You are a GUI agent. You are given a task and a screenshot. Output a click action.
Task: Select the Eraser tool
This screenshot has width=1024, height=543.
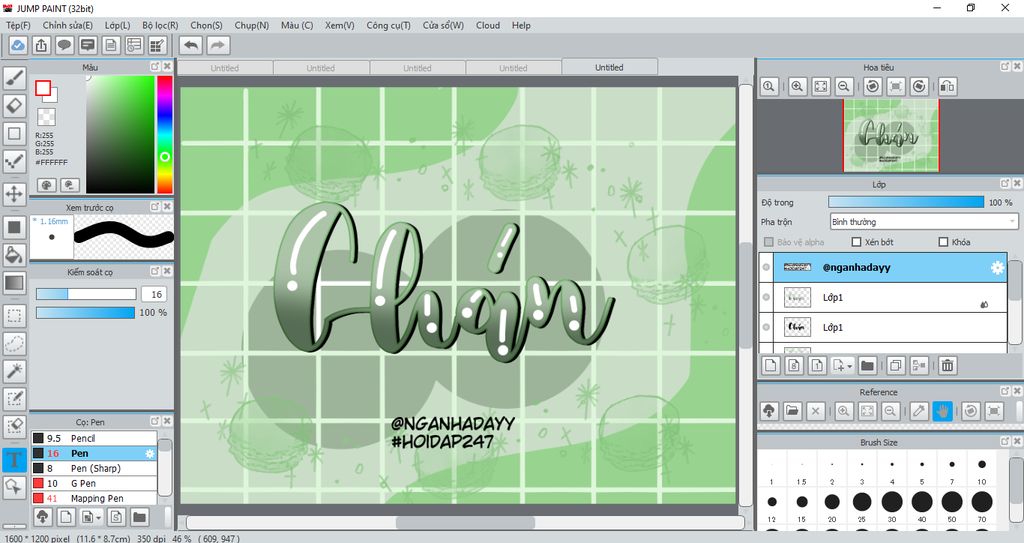[x=14, y=105]
